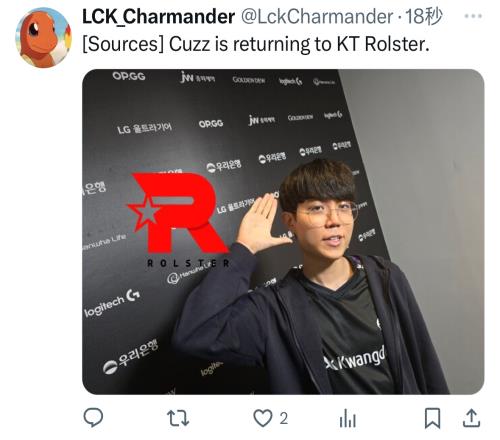Click the @LckCharmander handle
Image resolution: width=500 pixels, height=440 pixels.
pos(317,16)
